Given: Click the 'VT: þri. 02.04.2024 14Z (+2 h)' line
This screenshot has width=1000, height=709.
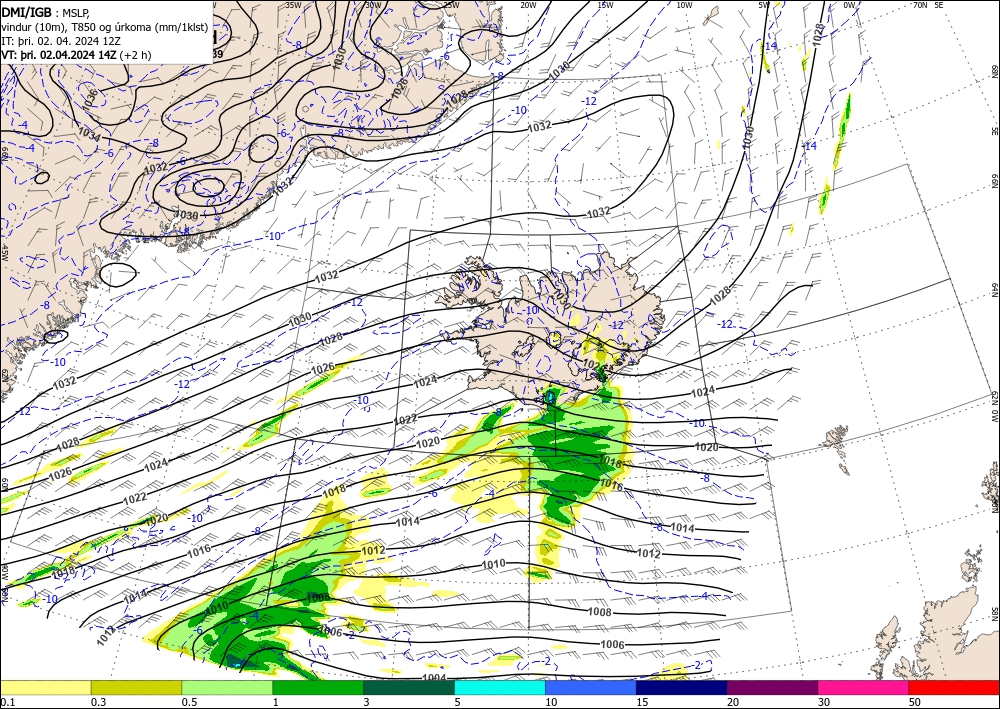Looking at the screenshot, I should click(77, 55).
